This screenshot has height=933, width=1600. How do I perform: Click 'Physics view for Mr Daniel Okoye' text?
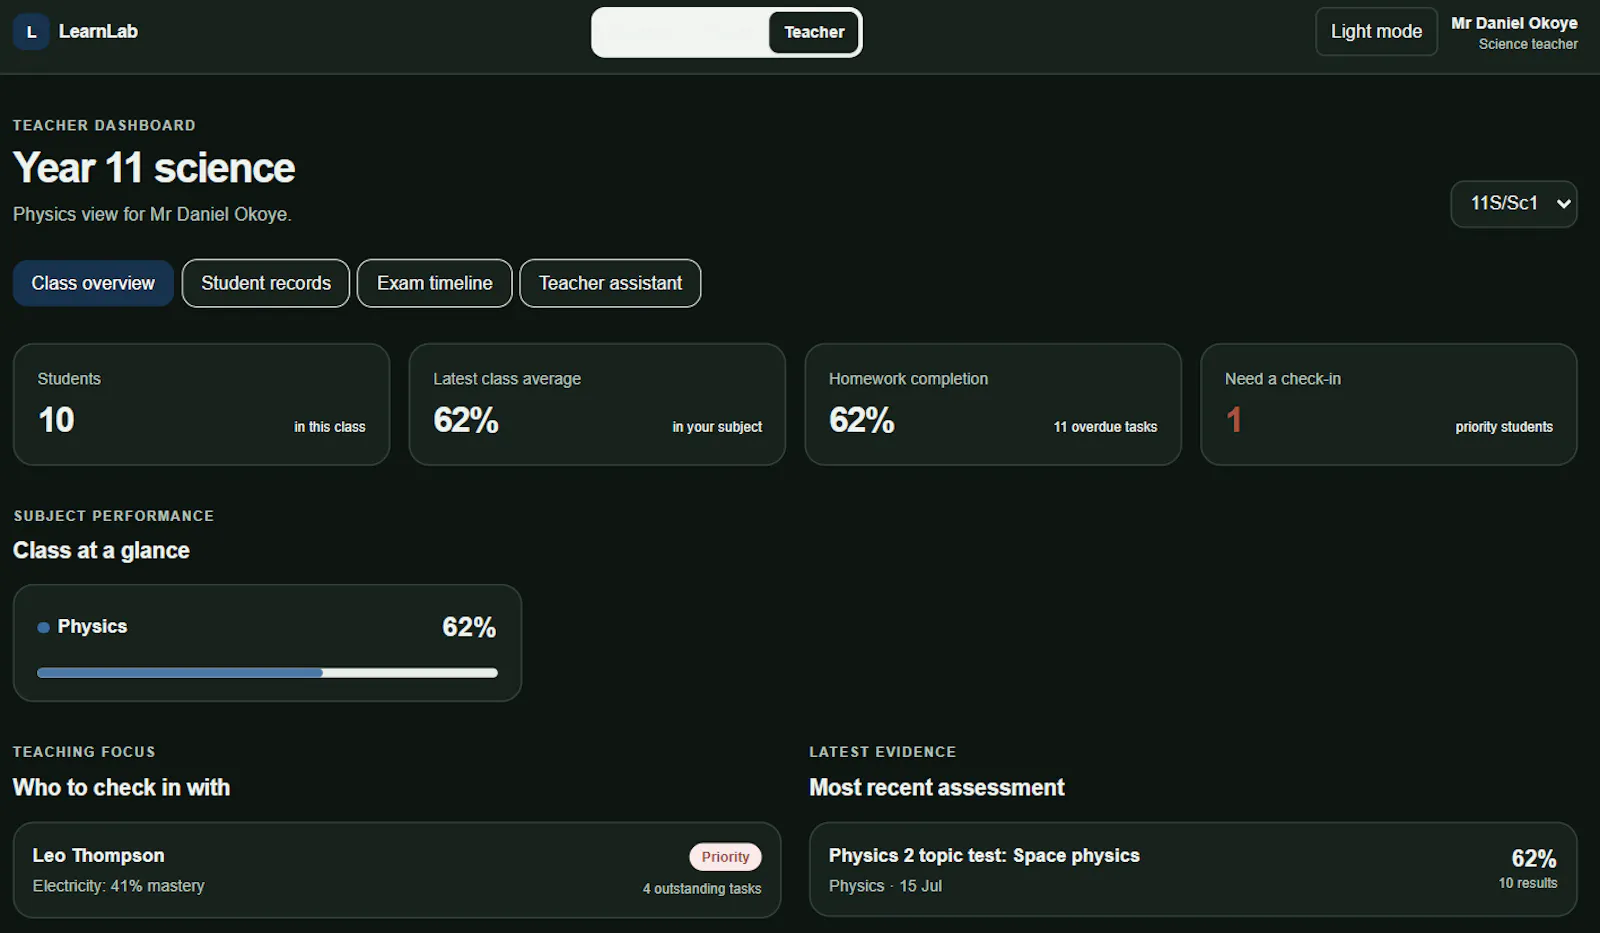tap(152, 214)
